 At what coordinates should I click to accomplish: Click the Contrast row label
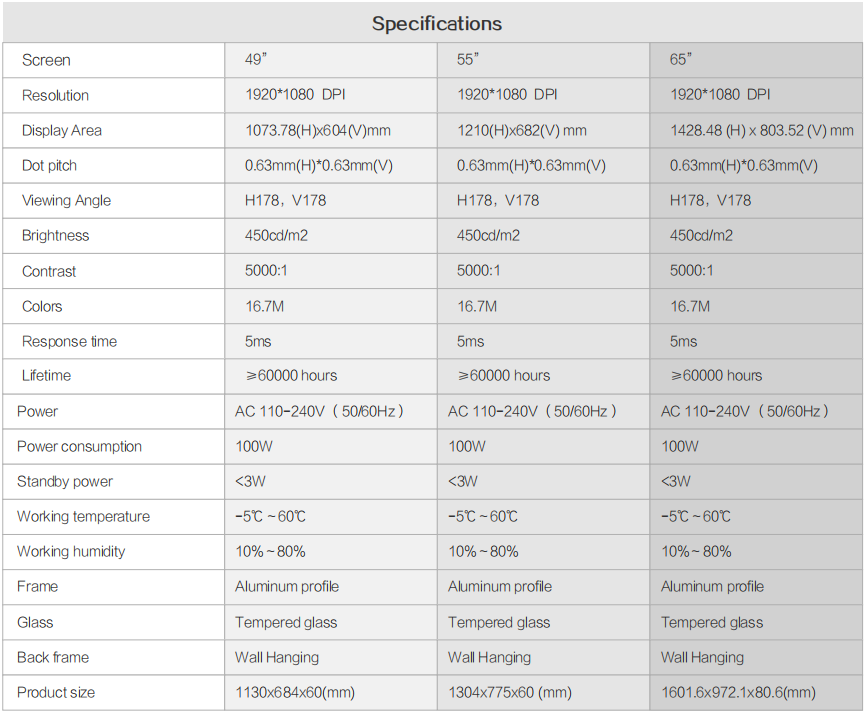click(x=49, y=271)
